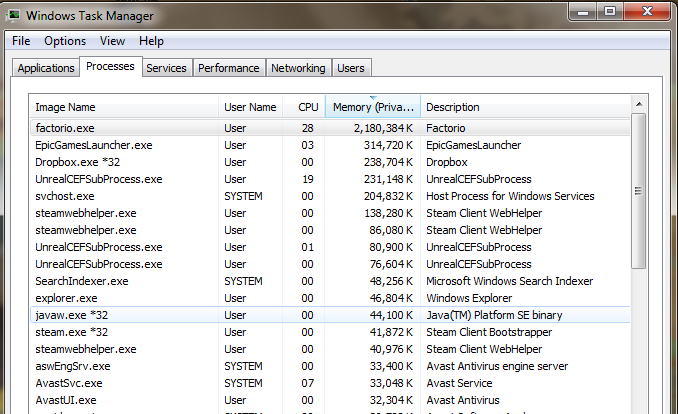
Task: Select the aswEngSrv.exe process
Action: (330, 366)
